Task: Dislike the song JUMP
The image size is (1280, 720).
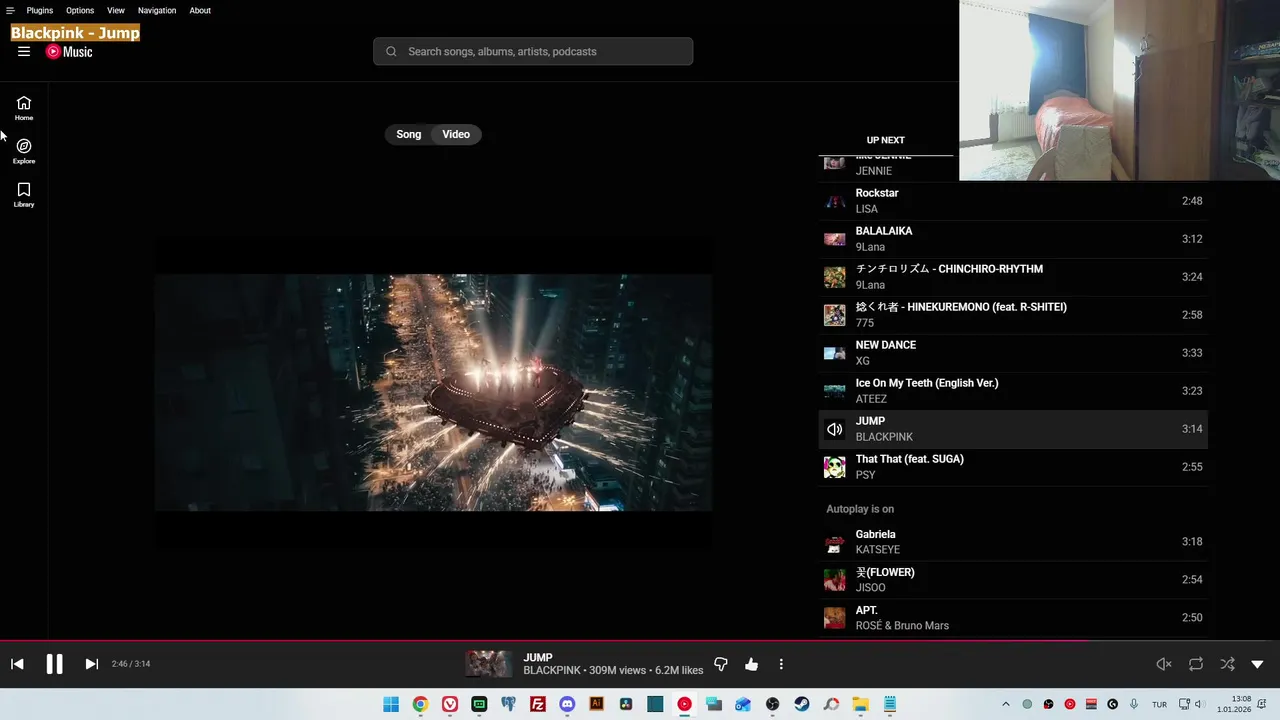Action: (721, 664)
